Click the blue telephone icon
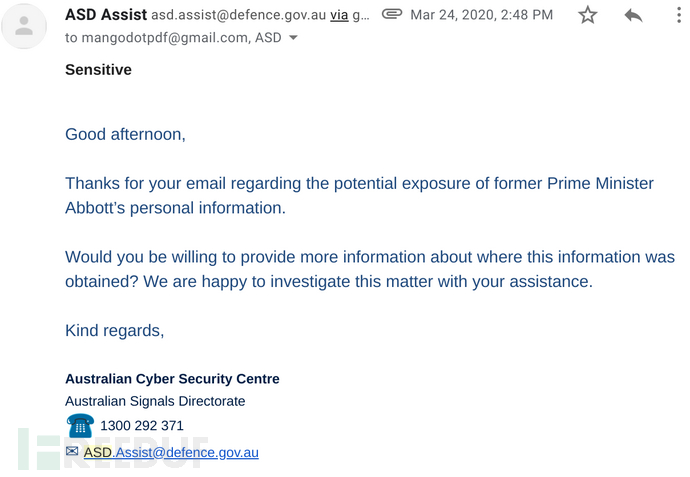 click(x=80, y=426)
